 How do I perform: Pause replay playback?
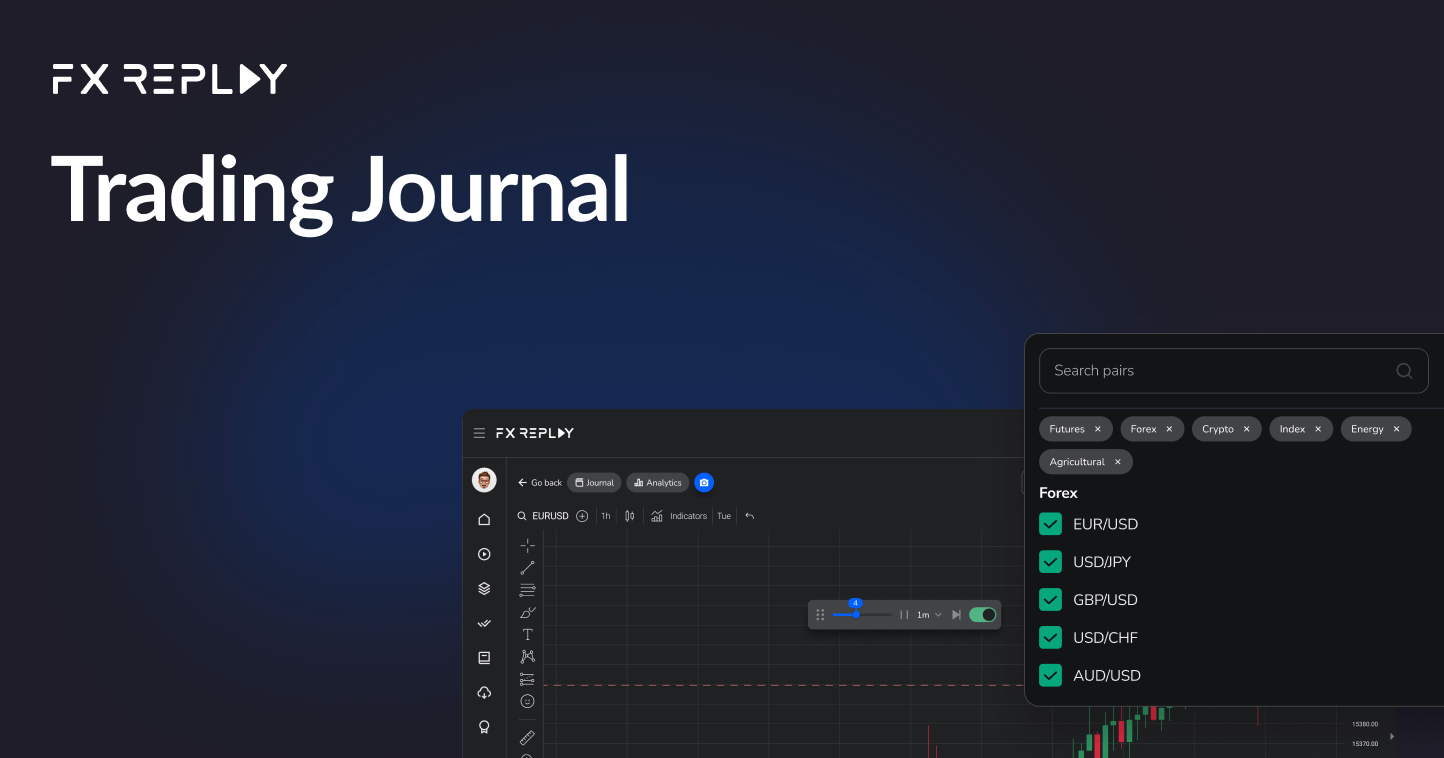(x=904, y=614)
